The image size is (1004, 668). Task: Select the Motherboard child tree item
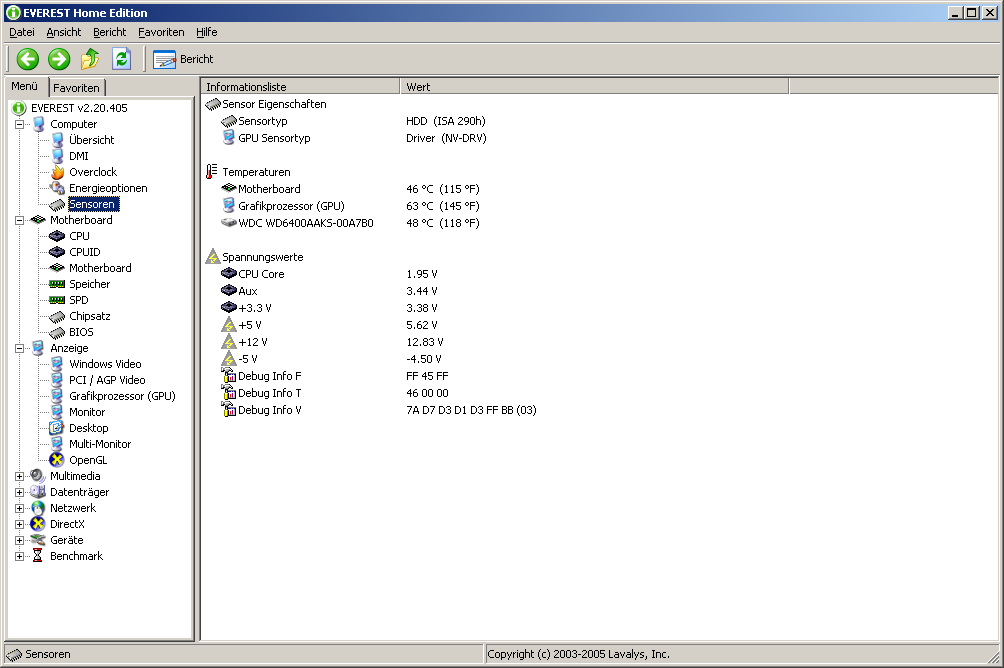(100, 268)
